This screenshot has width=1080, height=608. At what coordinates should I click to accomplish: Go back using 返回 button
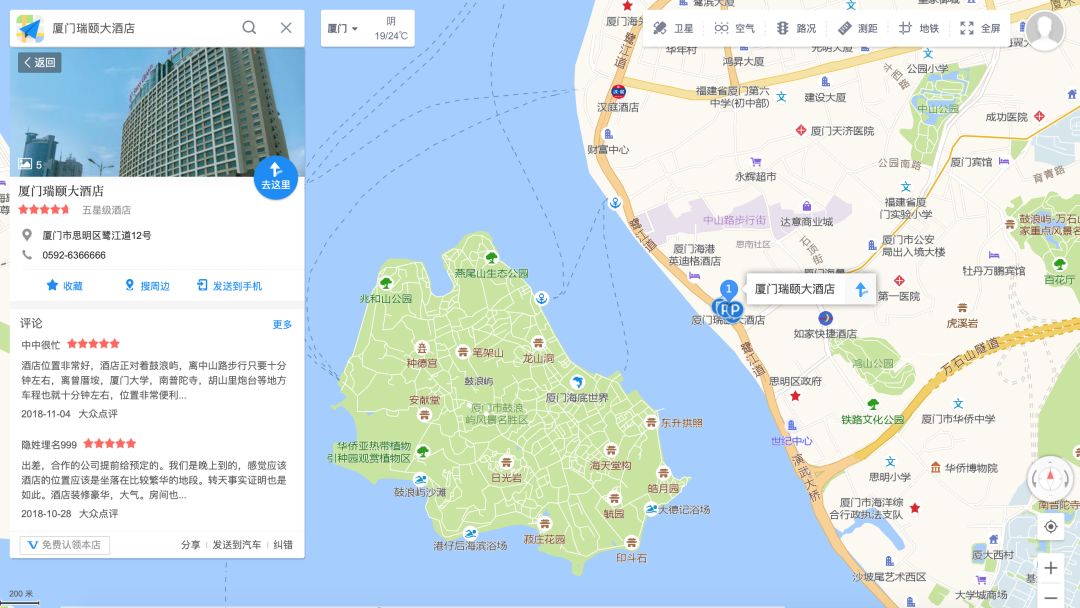point(40,63)
